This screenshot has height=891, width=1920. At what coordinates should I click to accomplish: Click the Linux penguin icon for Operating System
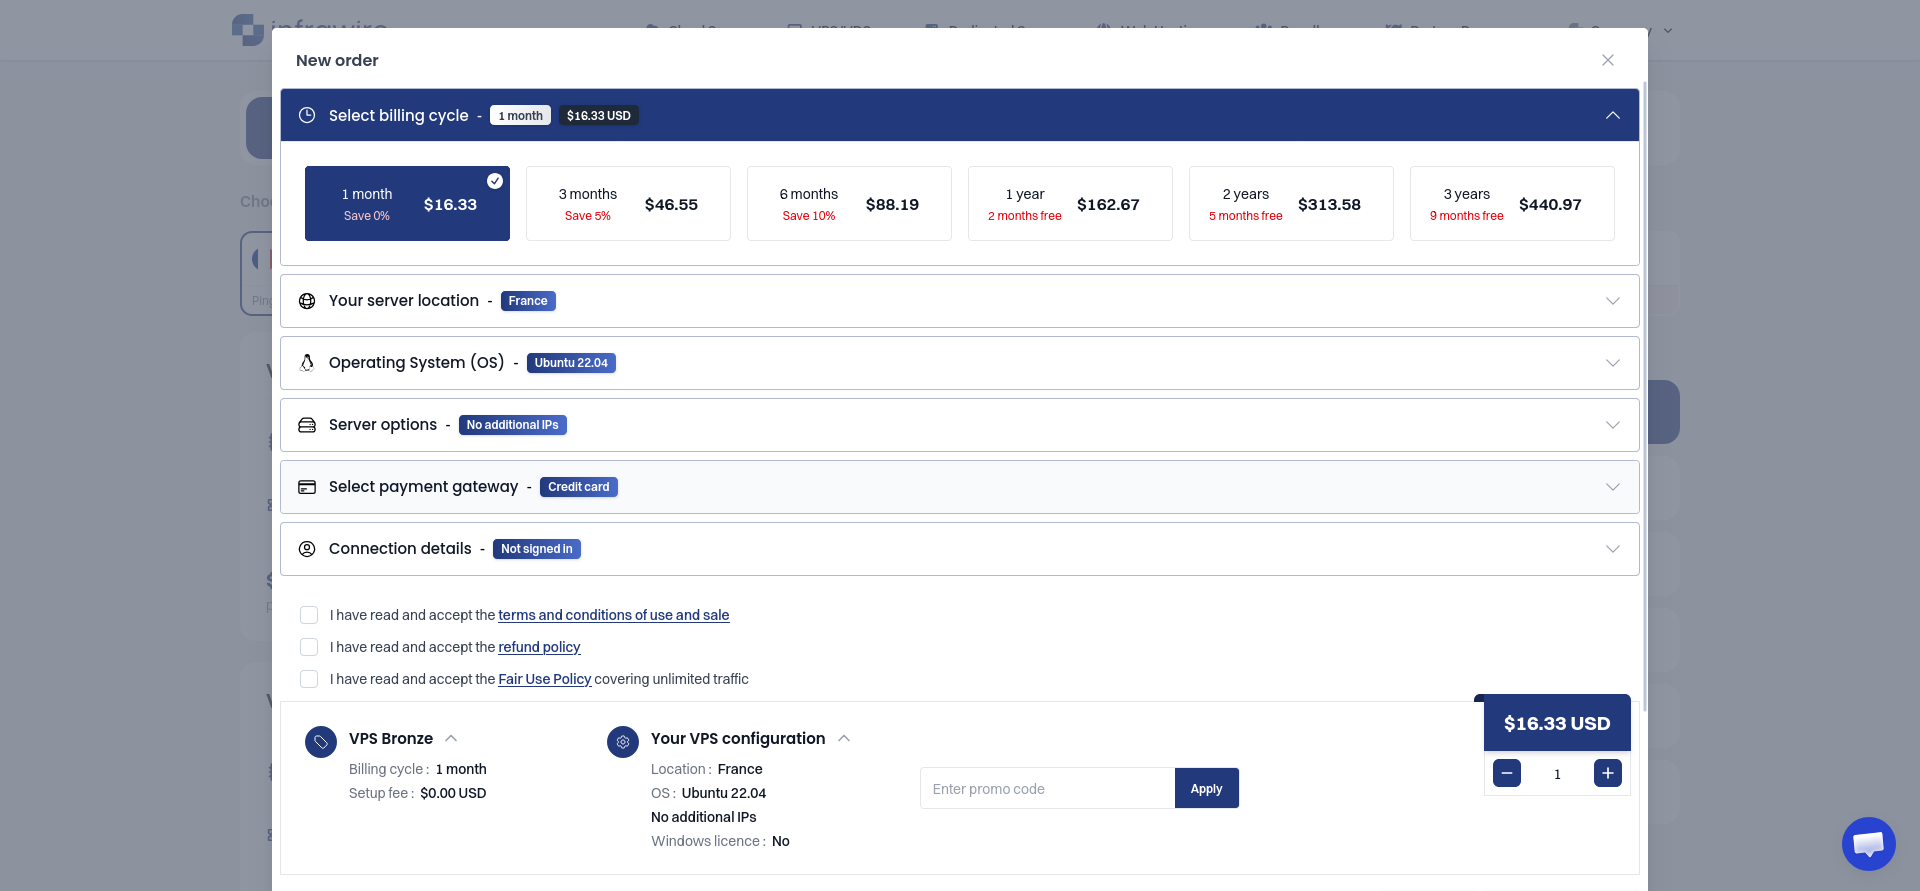[x=307, y=363]
